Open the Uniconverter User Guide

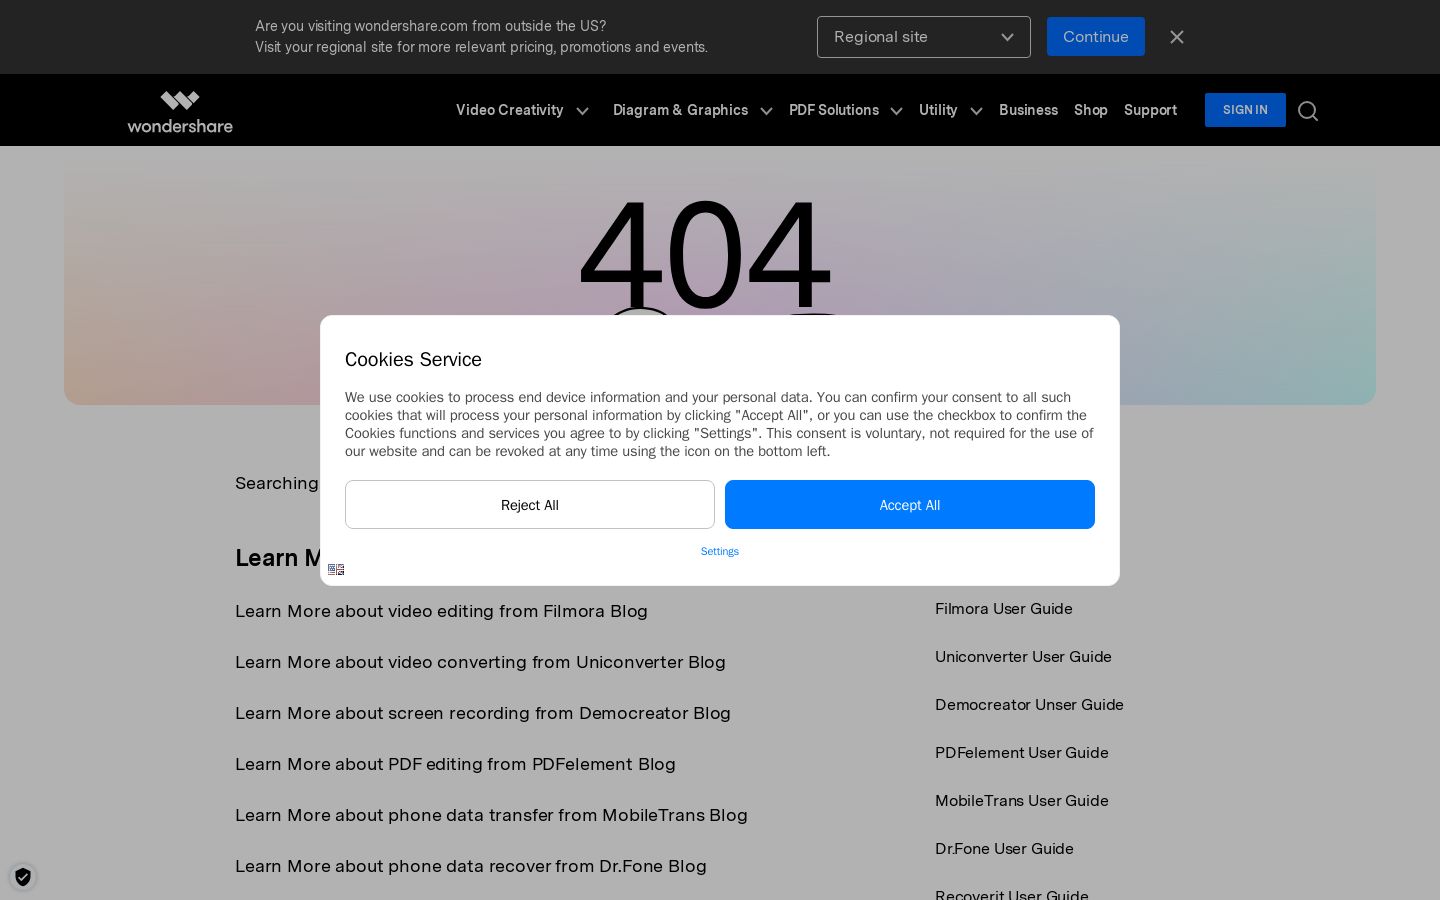click(x=1023, y=657)
